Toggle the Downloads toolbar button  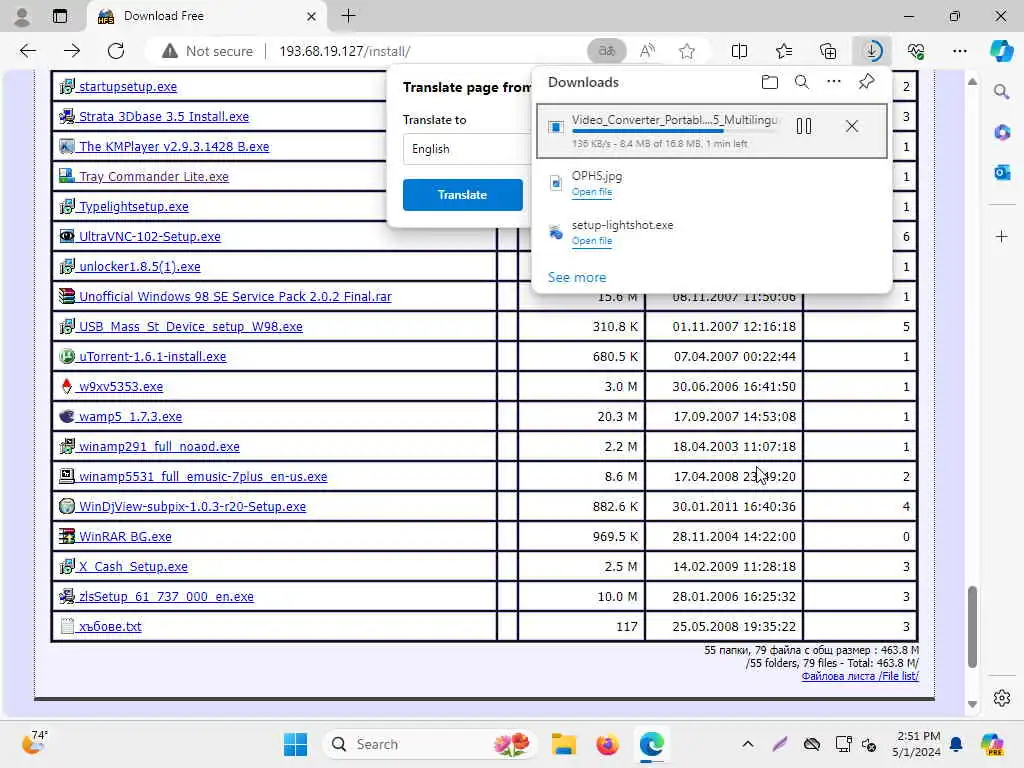pyautogui.click(x=872, y=51)
